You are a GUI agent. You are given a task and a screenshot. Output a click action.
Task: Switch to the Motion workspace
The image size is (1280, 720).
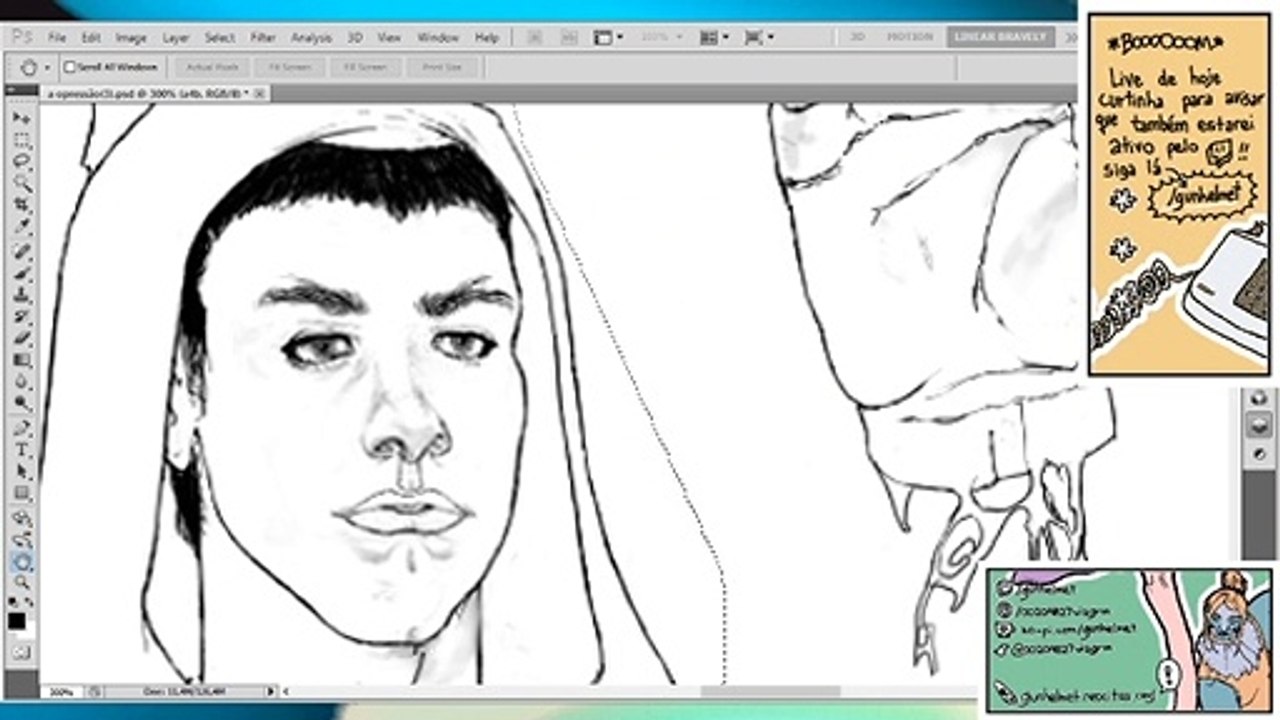click(x=910, y=37)
